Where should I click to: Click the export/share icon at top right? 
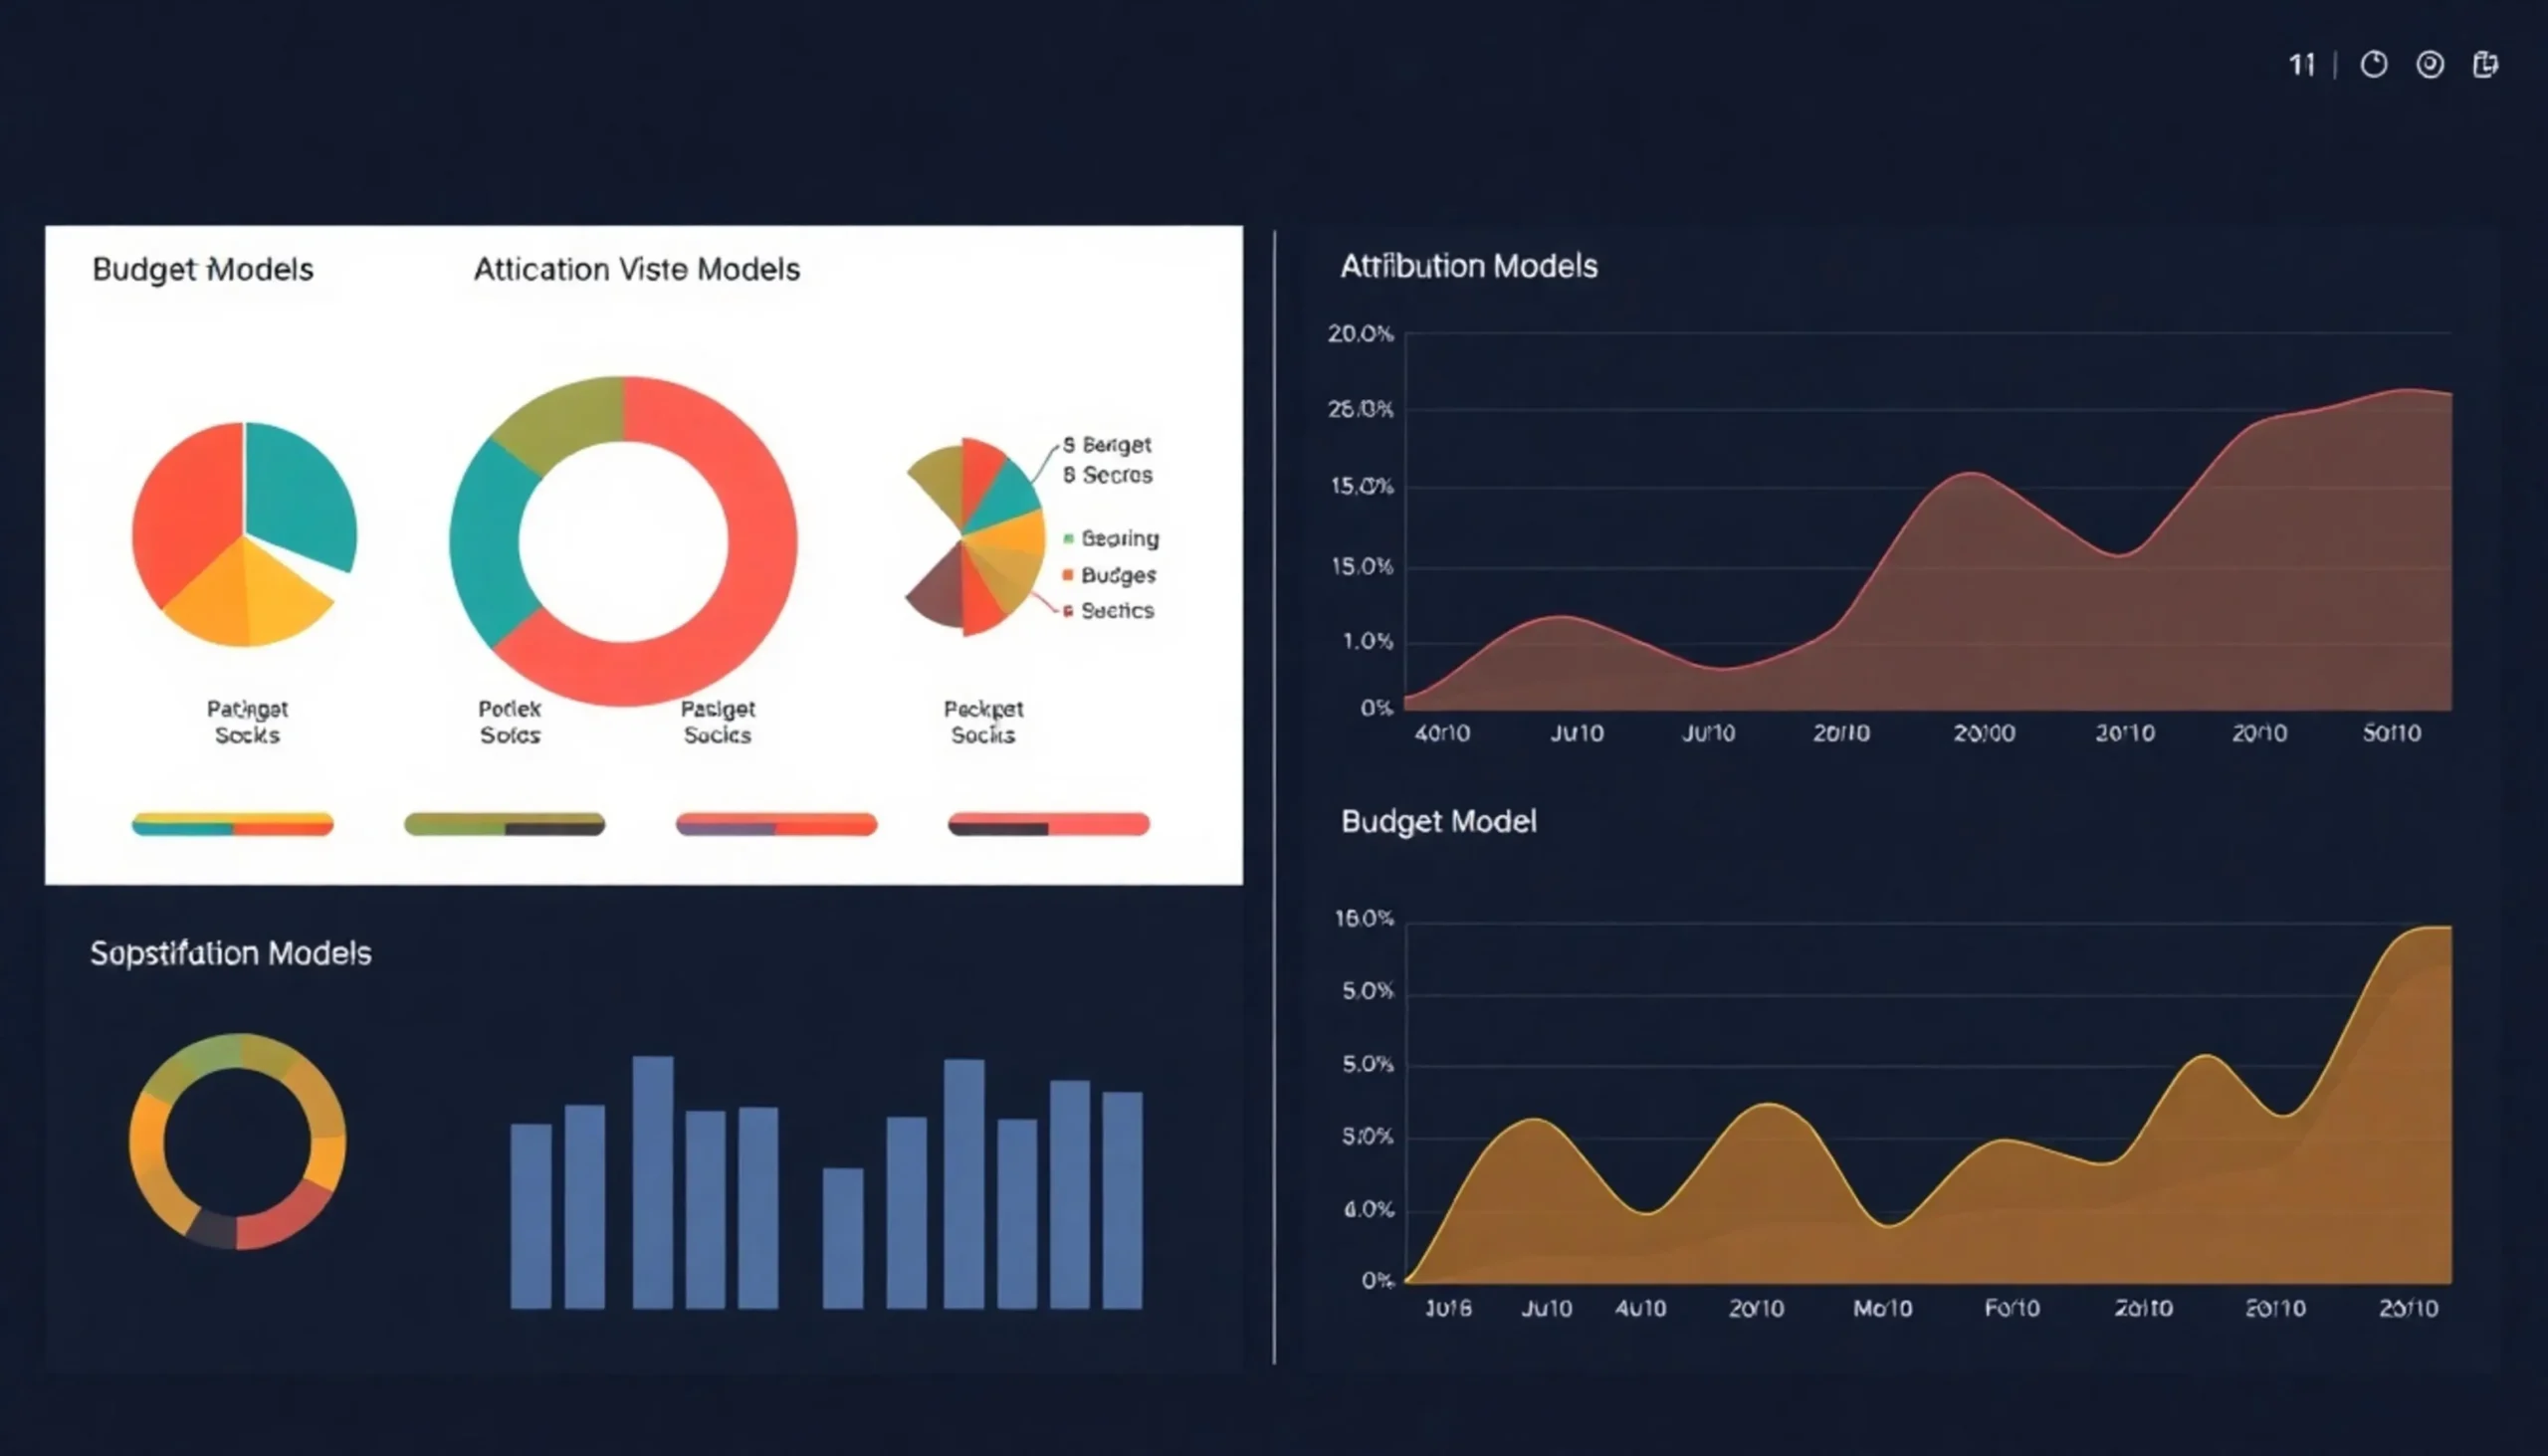[x=2486, y=65]
